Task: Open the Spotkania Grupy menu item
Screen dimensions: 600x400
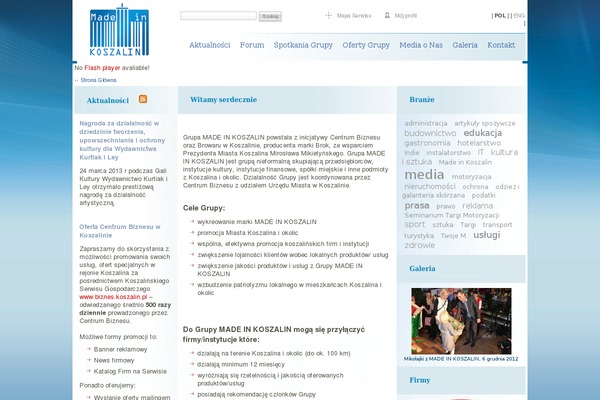Action: 303,45
